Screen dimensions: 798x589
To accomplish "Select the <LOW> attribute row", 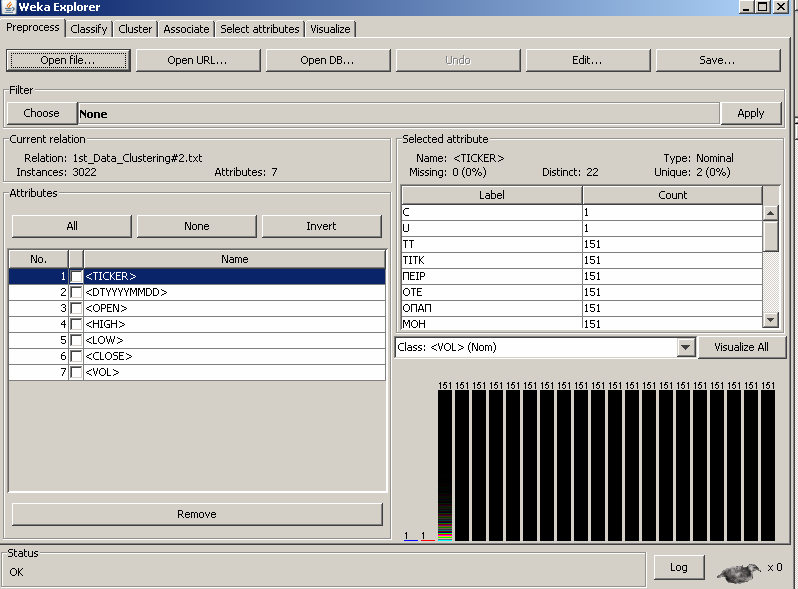I will [197, 340].
